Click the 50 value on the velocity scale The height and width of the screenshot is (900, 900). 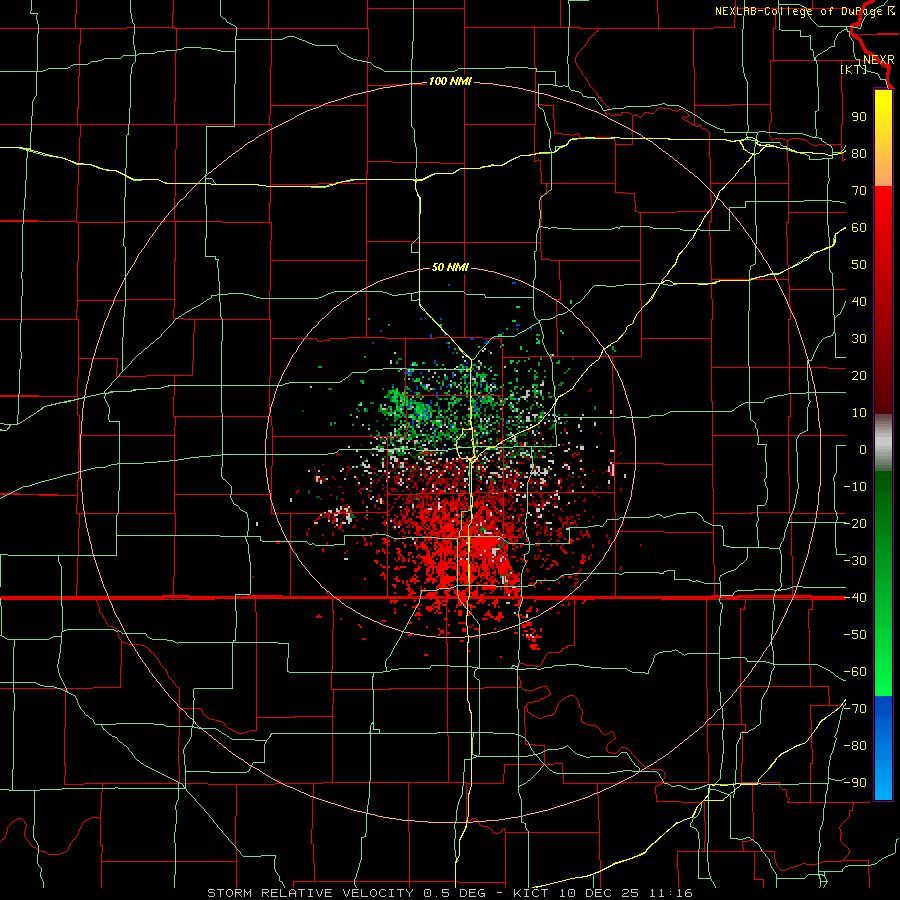coord(859,265)
